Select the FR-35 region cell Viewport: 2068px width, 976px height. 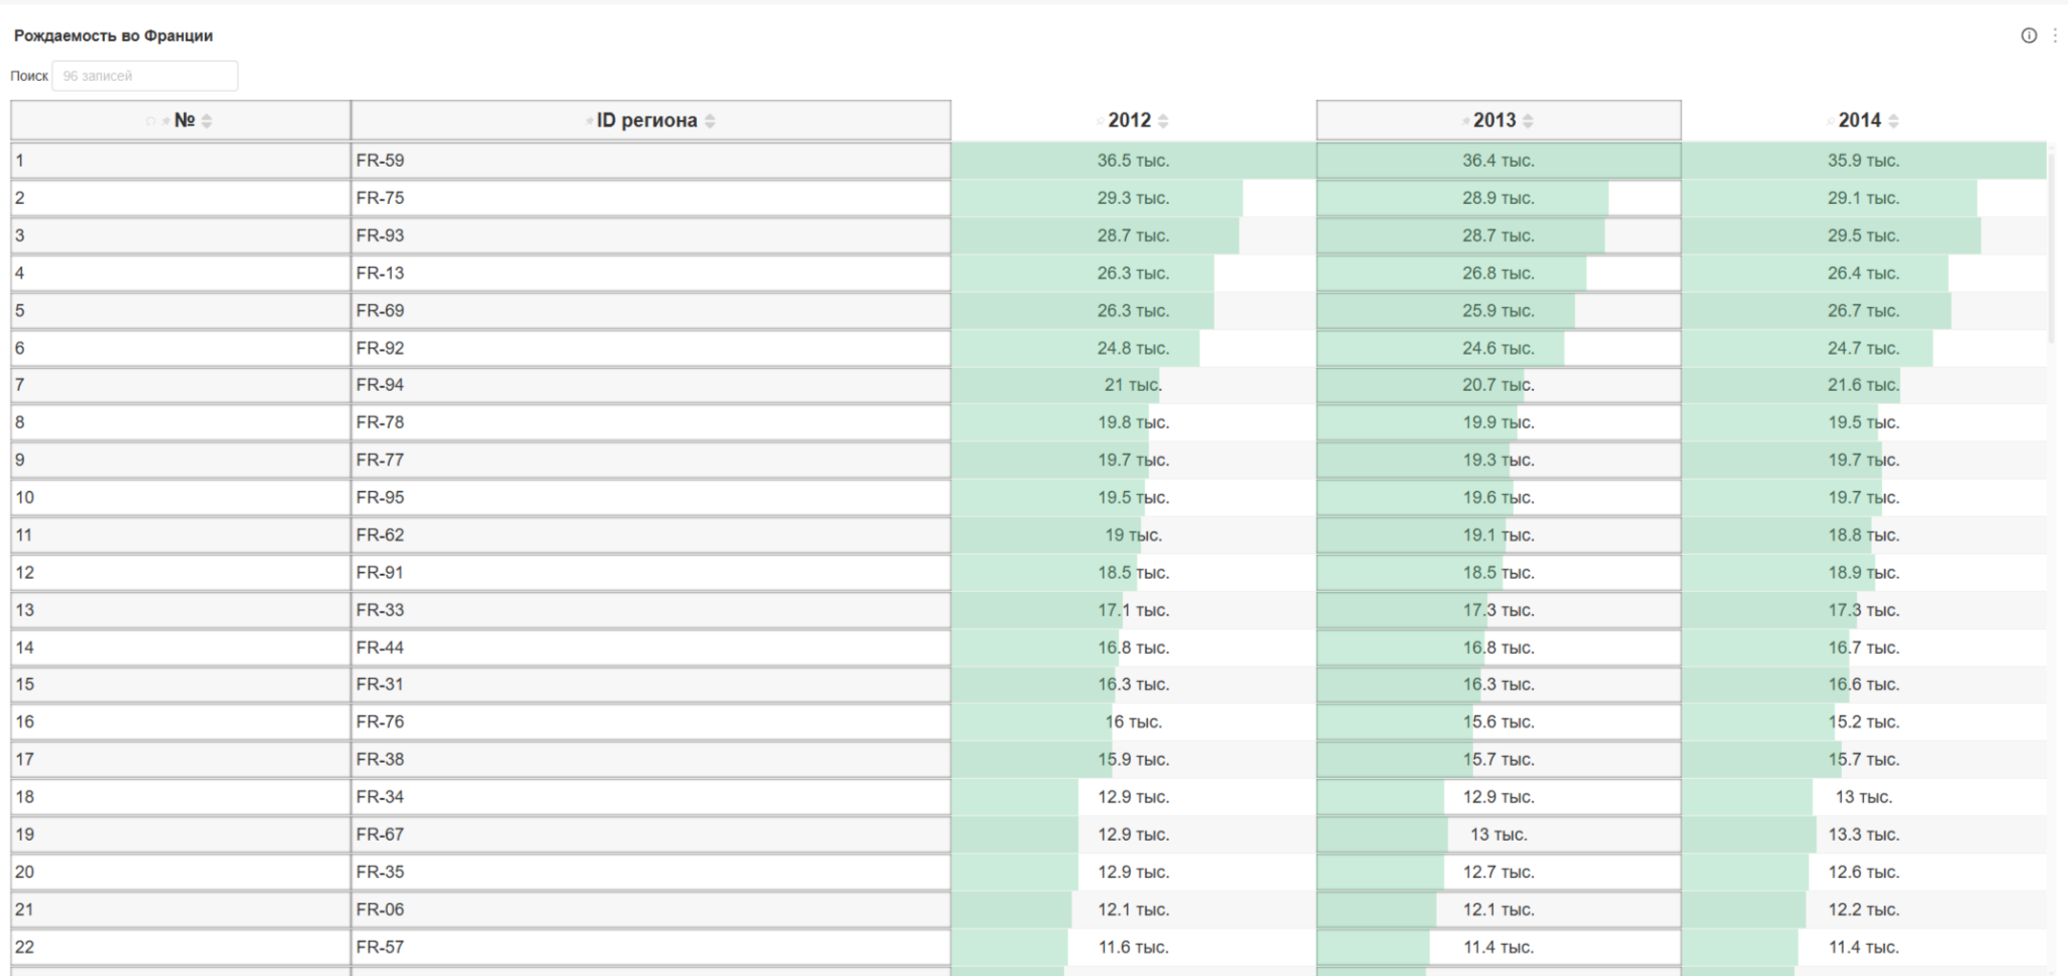[x=651, y=872]
